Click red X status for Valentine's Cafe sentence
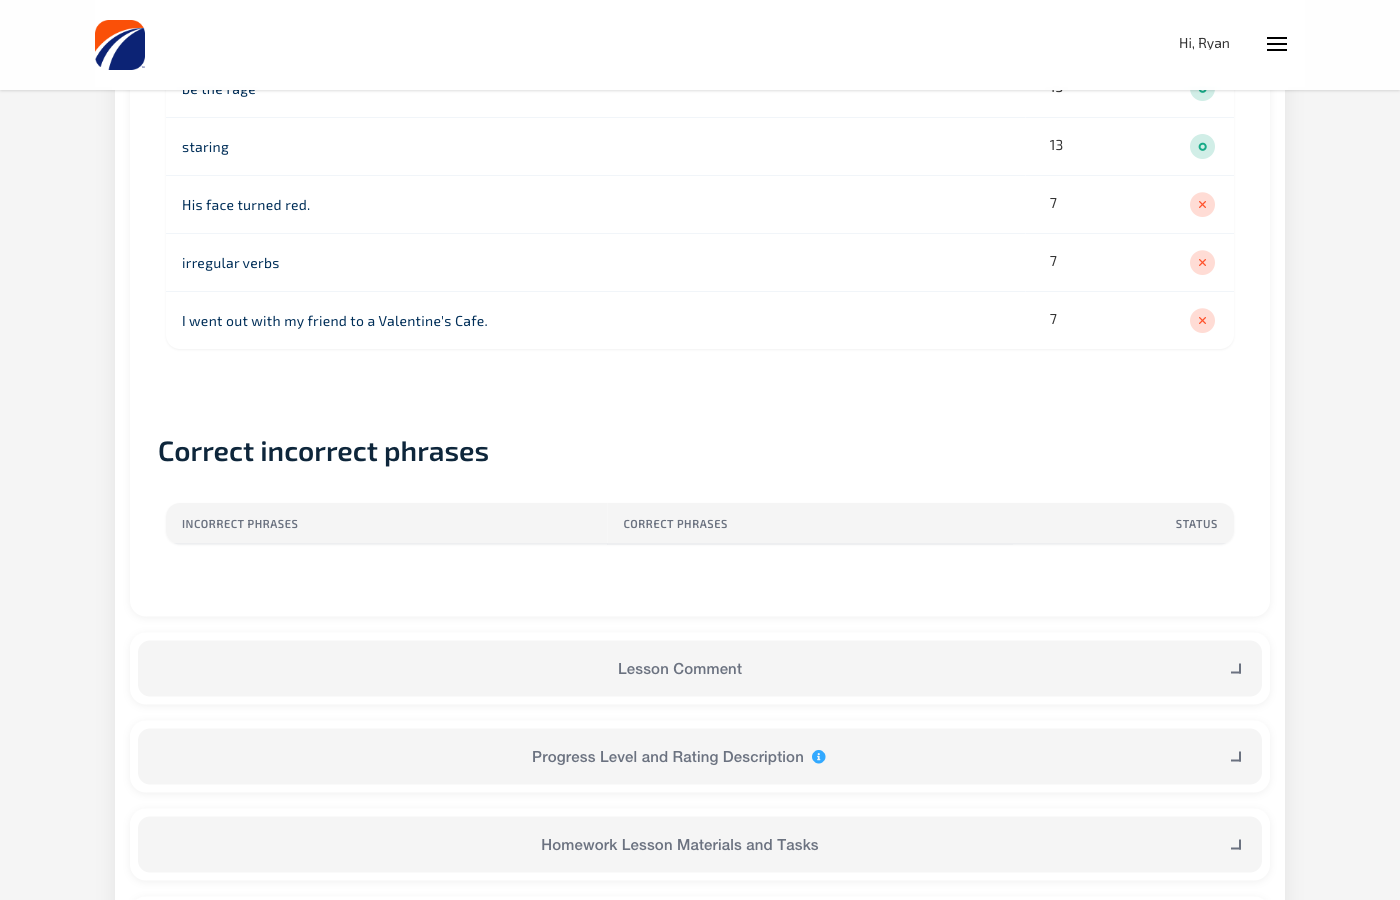1400x900 pixels. click(x=1202, y=321)
